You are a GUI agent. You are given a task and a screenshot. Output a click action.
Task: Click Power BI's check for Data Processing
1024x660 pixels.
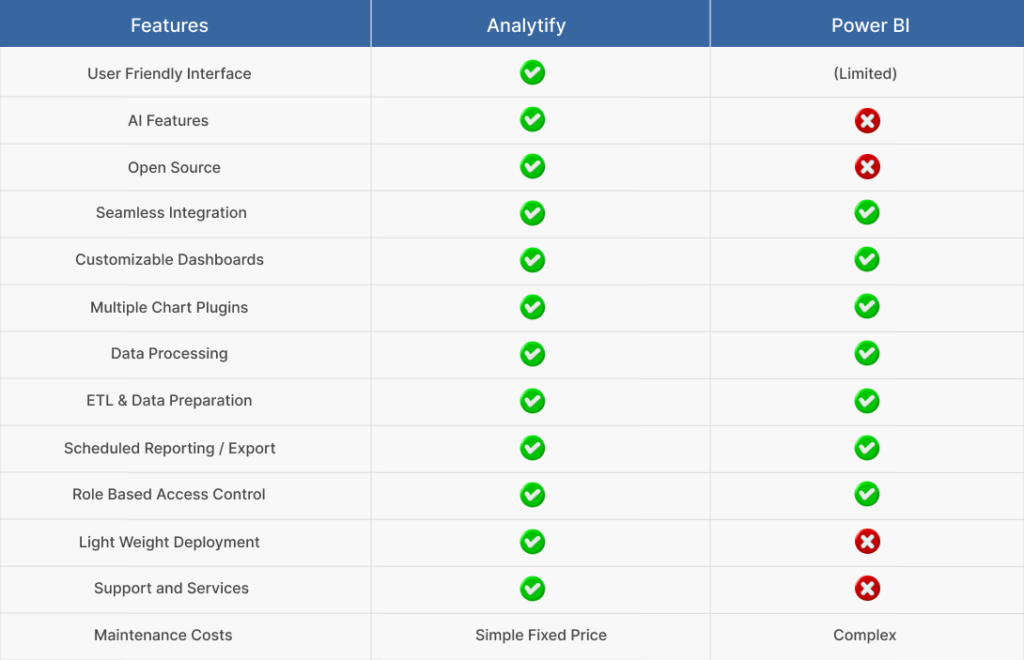(x=867, y=353)
